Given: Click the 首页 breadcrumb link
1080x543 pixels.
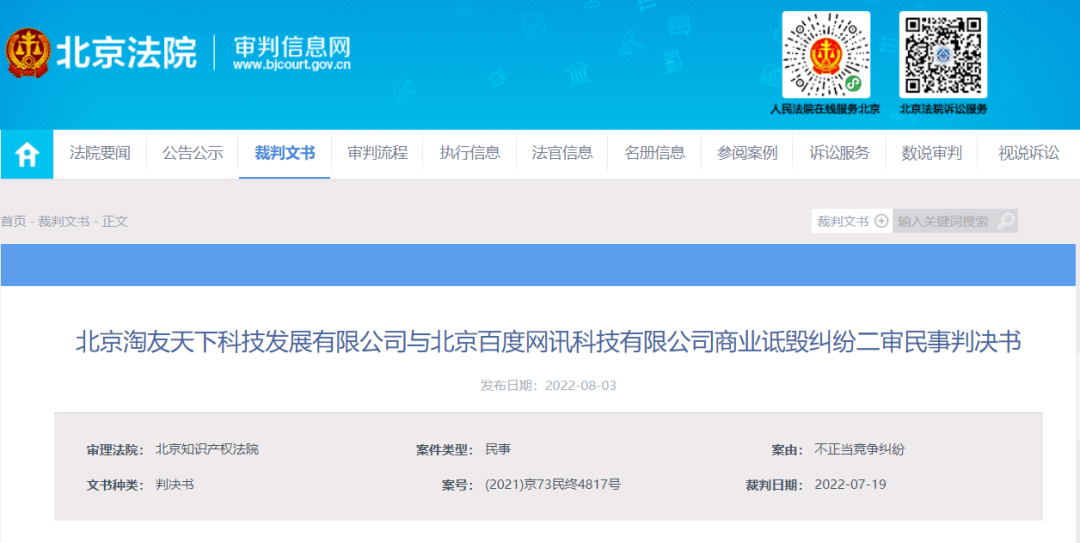Looking at the screenshot, I should pos(13,221).
